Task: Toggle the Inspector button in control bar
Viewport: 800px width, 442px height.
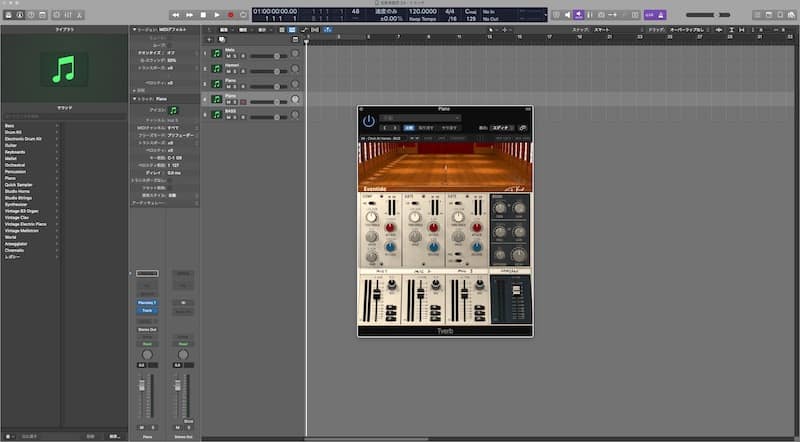Action: [20, 15]
